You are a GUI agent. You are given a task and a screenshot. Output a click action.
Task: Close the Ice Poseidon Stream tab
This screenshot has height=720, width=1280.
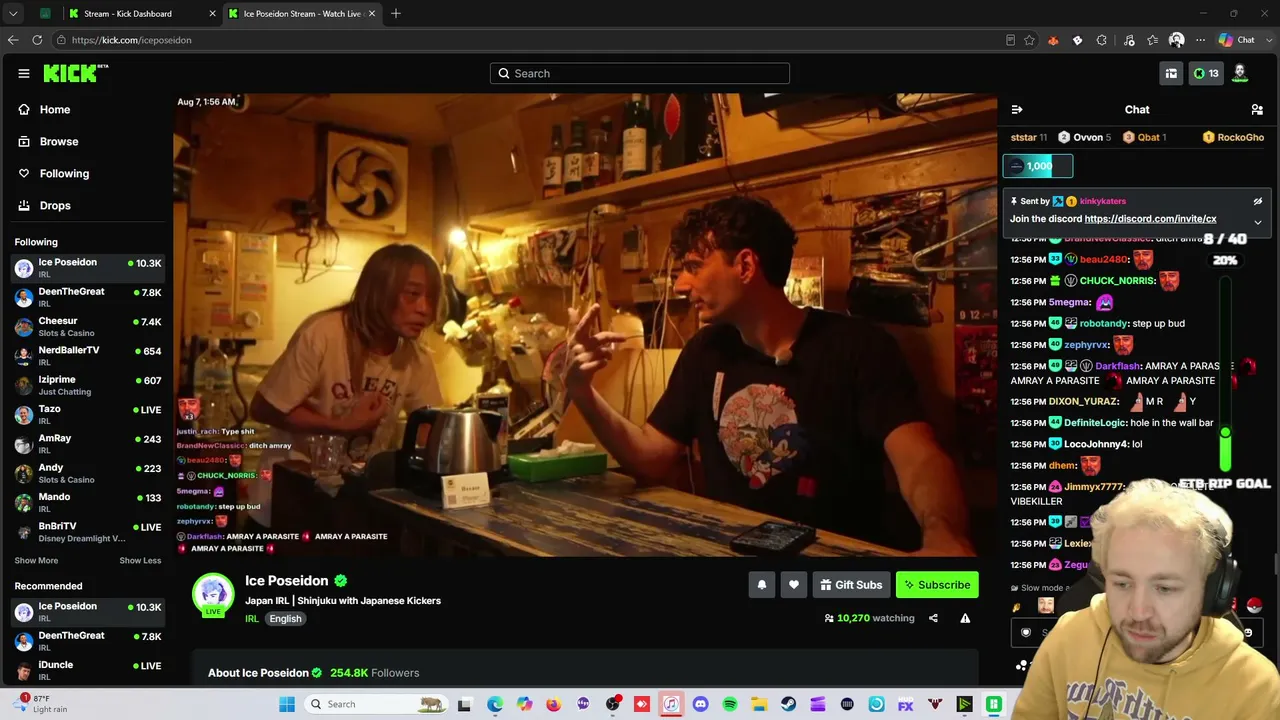[372, 14]
